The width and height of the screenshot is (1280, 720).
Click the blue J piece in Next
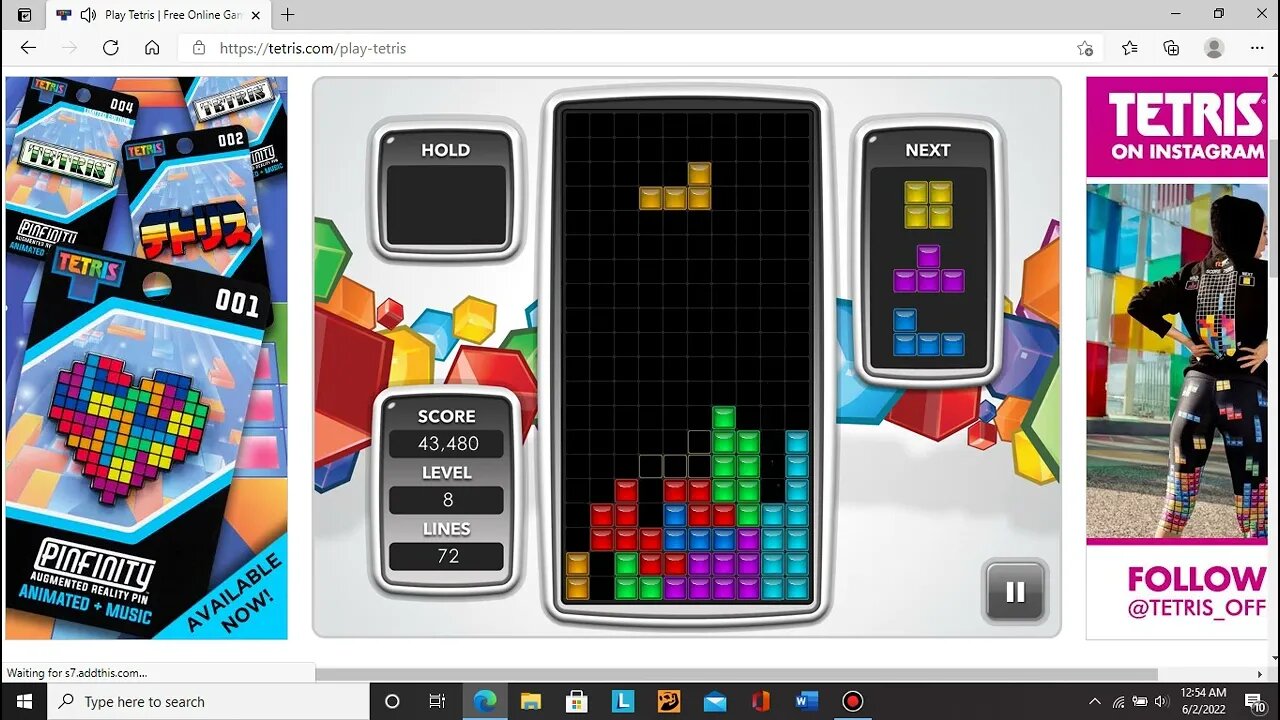pos(928,332)
